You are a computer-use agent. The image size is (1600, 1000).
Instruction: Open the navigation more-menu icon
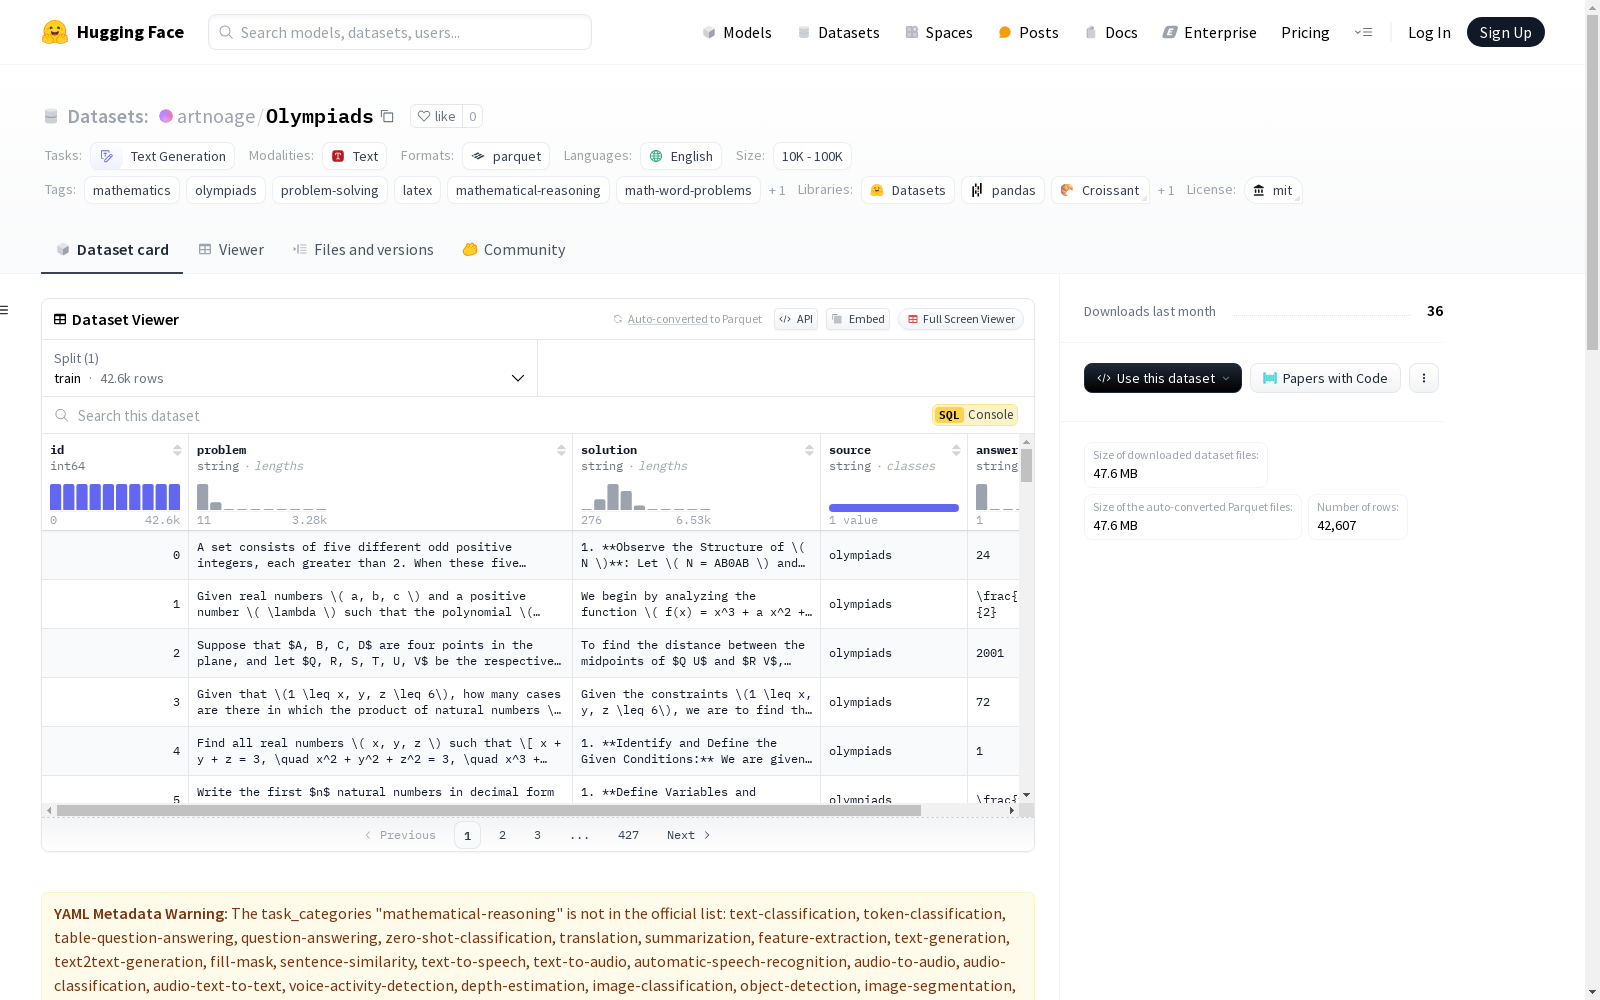pos(1363,32)
